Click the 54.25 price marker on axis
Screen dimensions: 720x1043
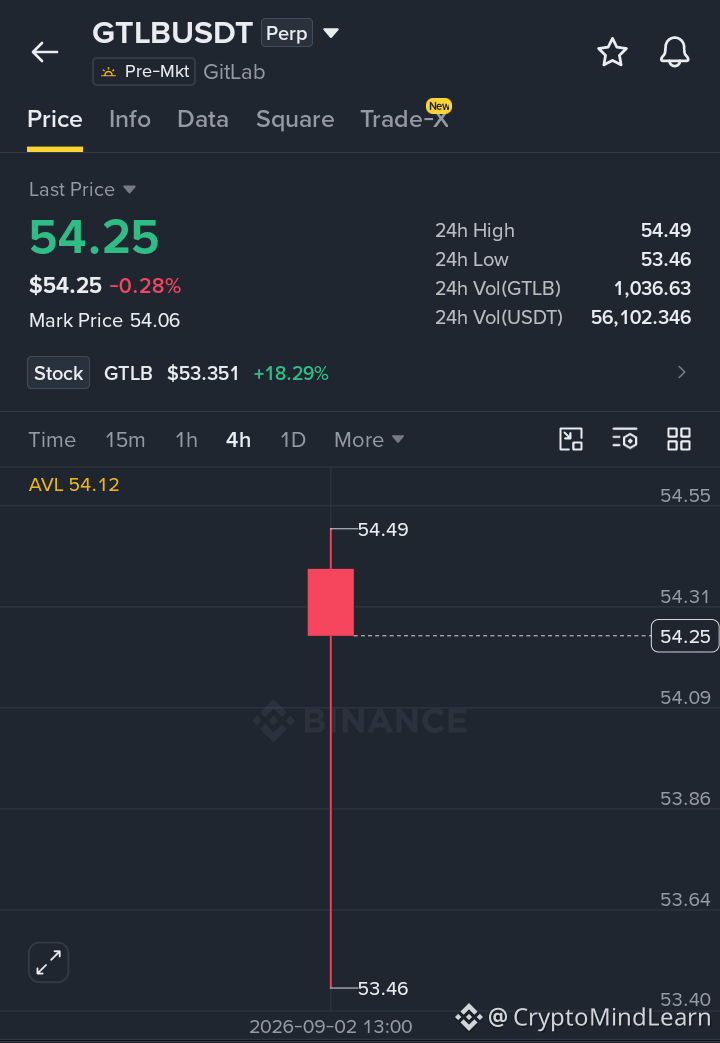(x=685, y=636)
